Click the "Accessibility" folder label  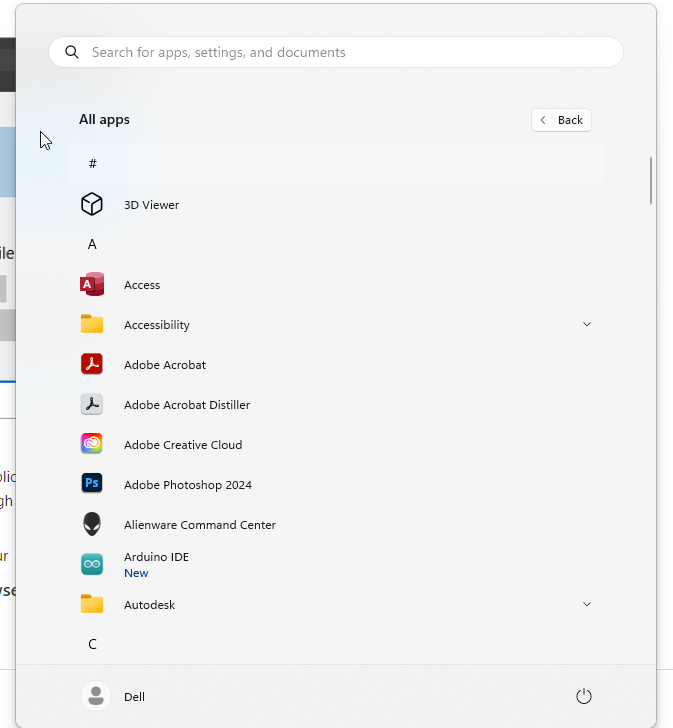click(x=157, y=325)
